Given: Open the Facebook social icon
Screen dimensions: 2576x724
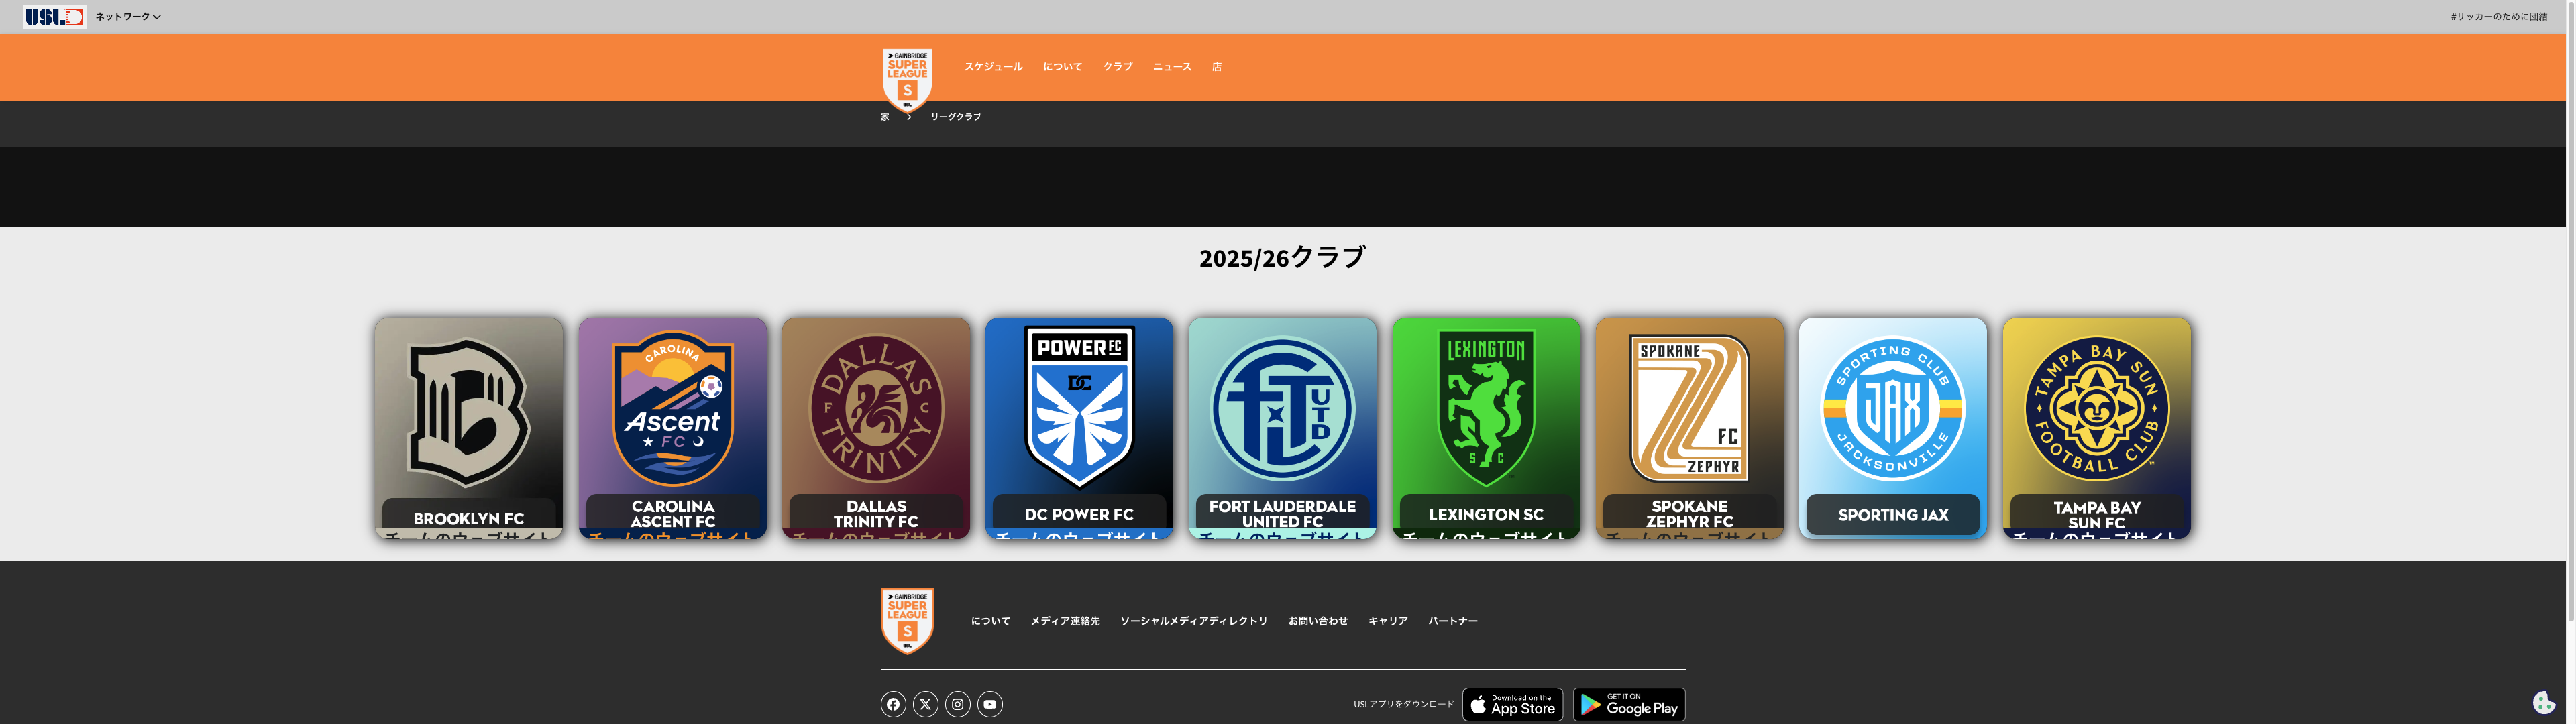Looking at the screenshot, I should coord(893,704).
